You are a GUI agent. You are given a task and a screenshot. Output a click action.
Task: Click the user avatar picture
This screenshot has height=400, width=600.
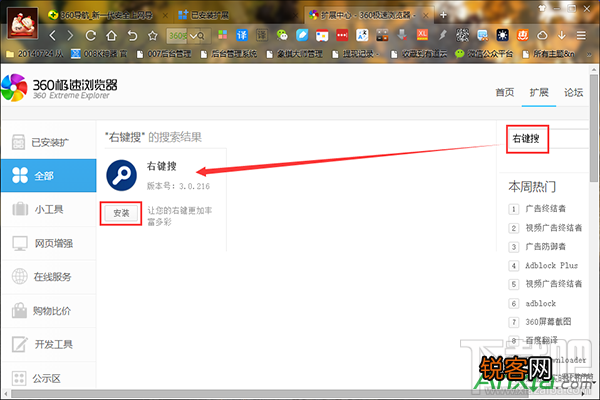tap(23, 24)
